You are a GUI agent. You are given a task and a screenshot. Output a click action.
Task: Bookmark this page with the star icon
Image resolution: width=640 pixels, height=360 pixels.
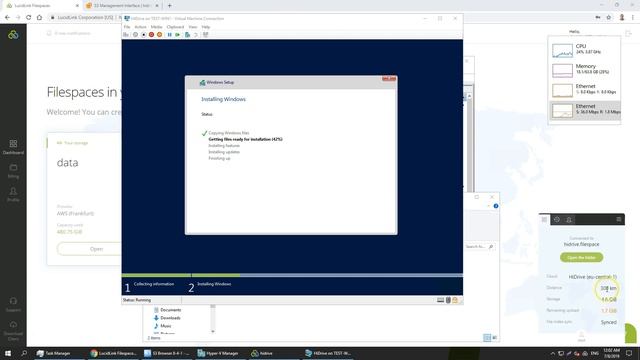(x=609, y=18)
